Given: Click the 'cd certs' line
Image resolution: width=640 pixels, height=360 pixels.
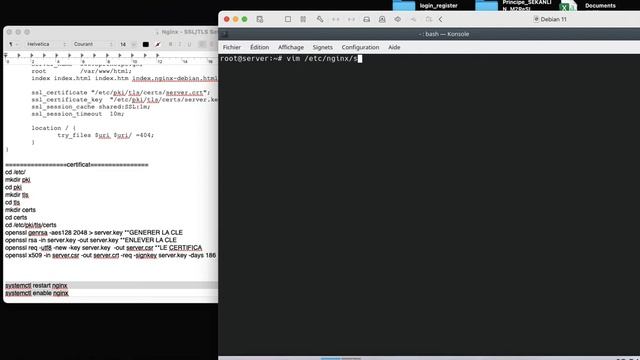Looking at the screenshot, I should coord(16,218).
